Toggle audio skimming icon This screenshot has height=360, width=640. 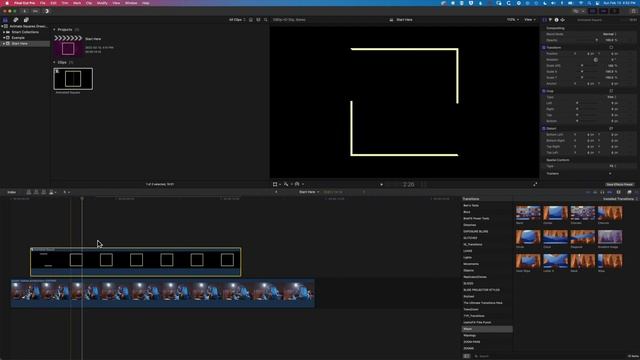click(595, 192)
